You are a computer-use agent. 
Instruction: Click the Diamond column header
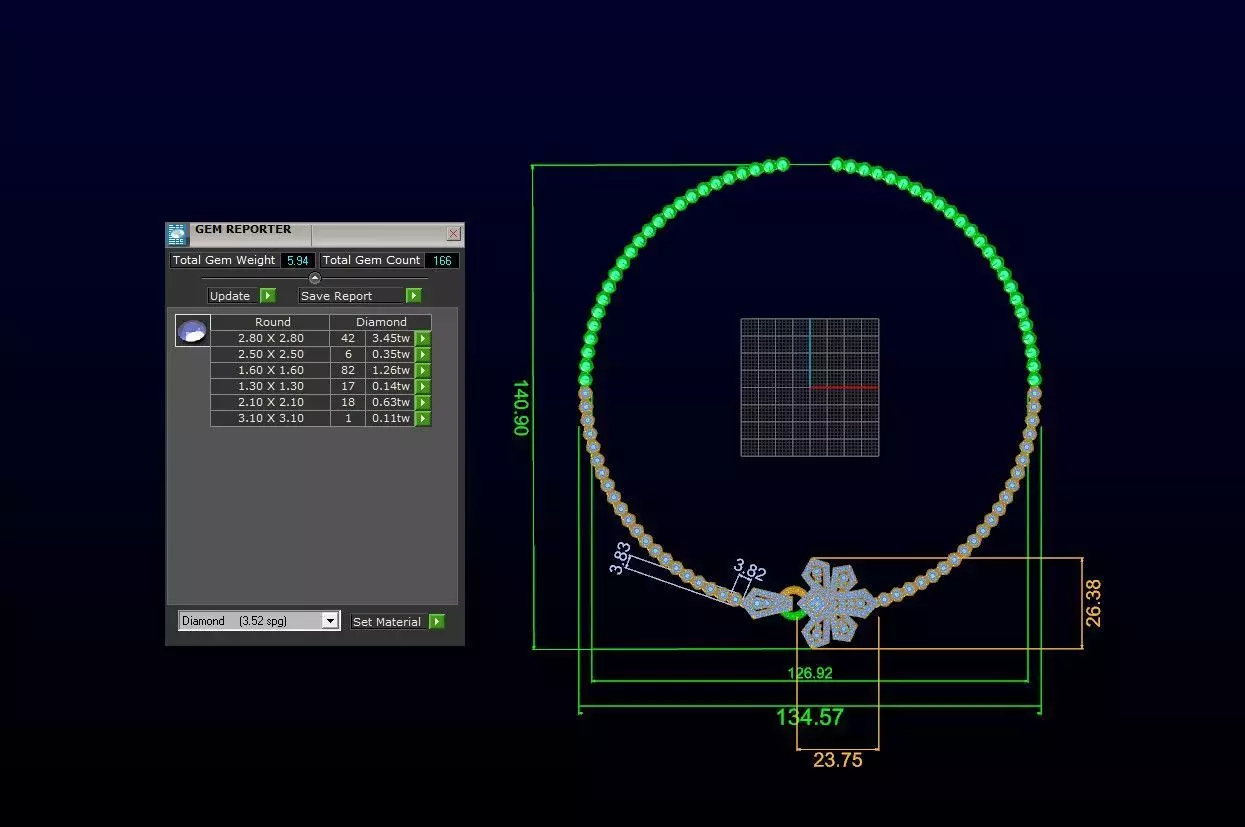pos(381,322)
